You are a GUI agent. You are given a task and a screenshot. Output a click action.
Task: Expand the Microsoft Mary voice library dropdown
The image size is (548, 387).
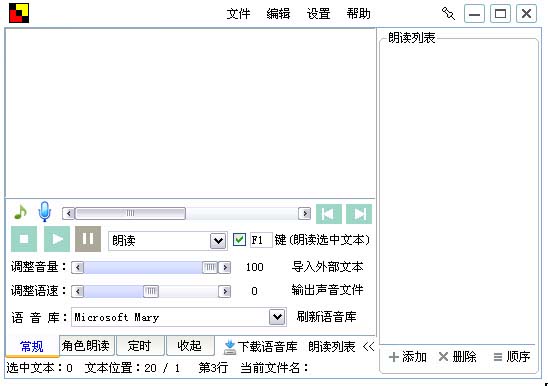click(277, 317)
